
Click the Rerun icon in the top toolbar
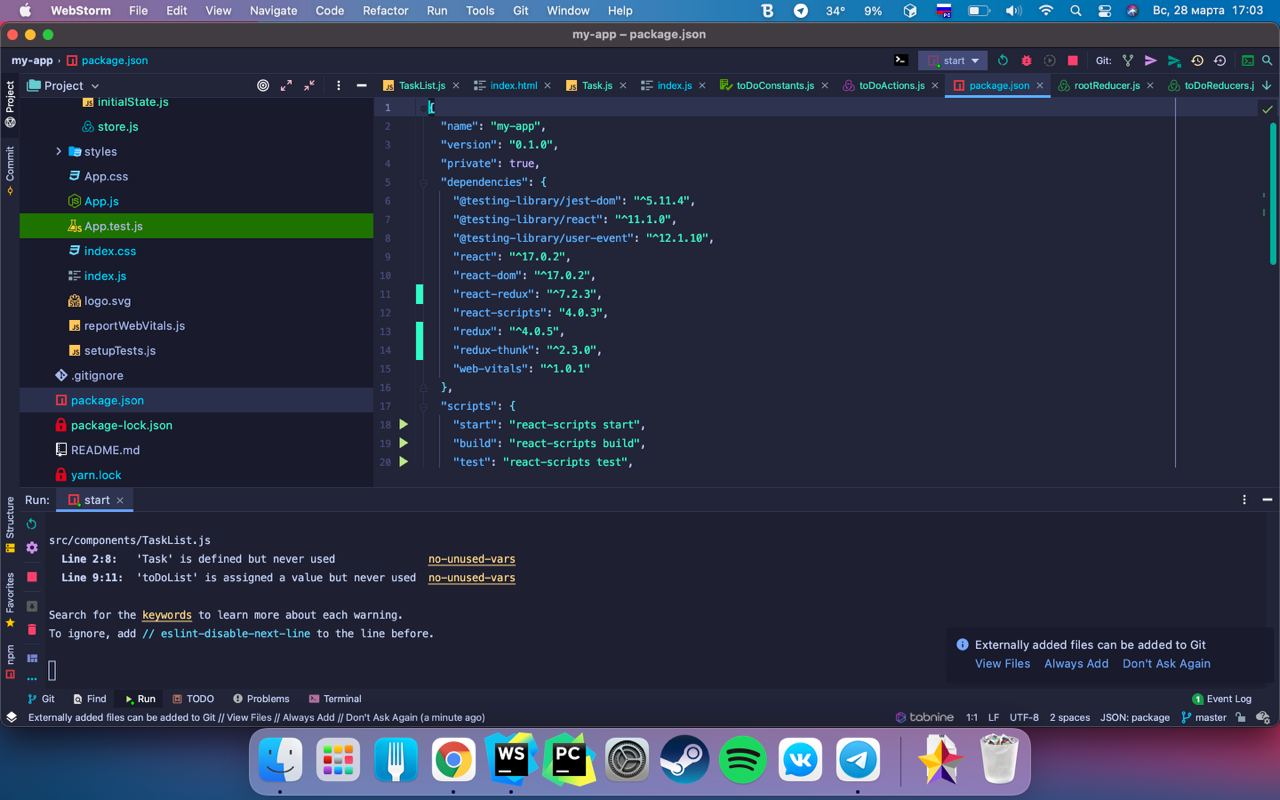pos(1002,60)
